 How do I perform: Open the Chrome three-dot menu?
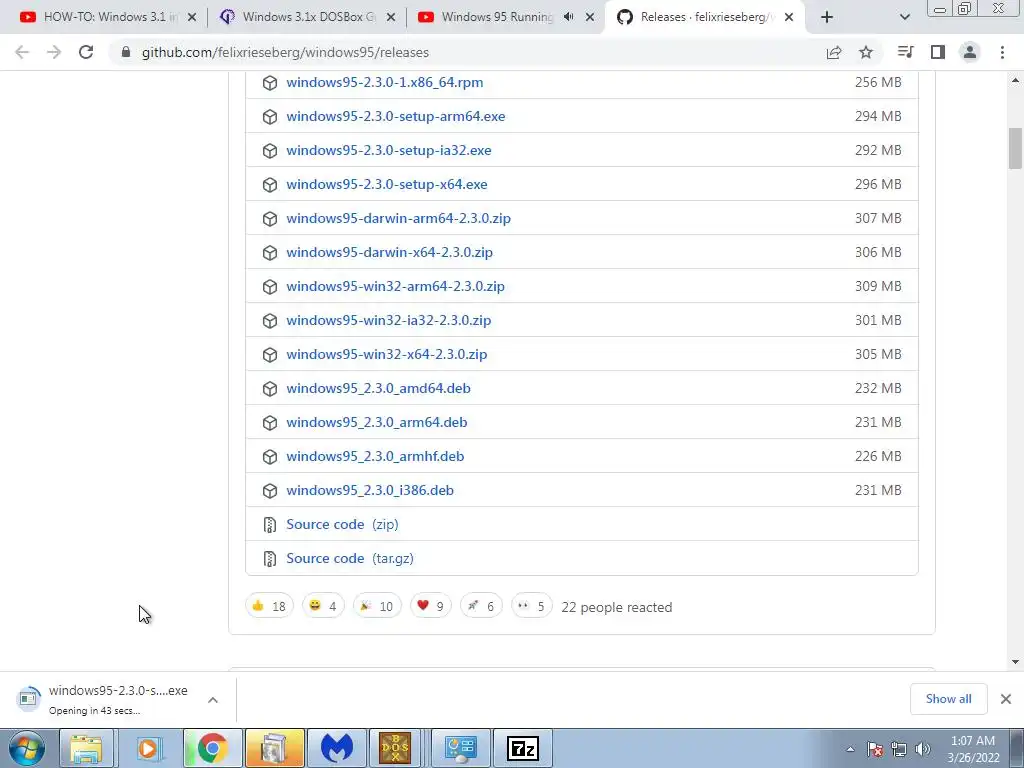click(1002, 52)
